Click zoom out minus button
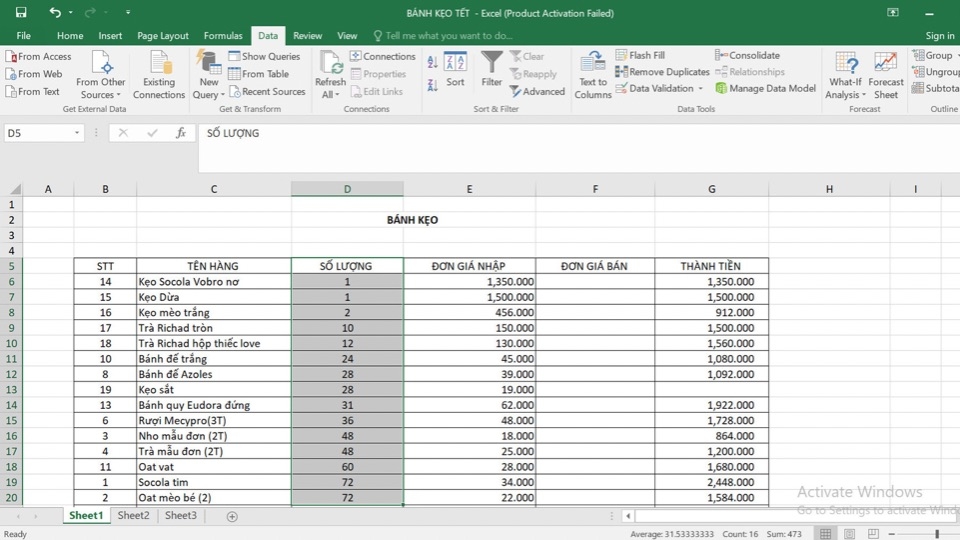Screen dimensions: 960x540 click(891, 534)
